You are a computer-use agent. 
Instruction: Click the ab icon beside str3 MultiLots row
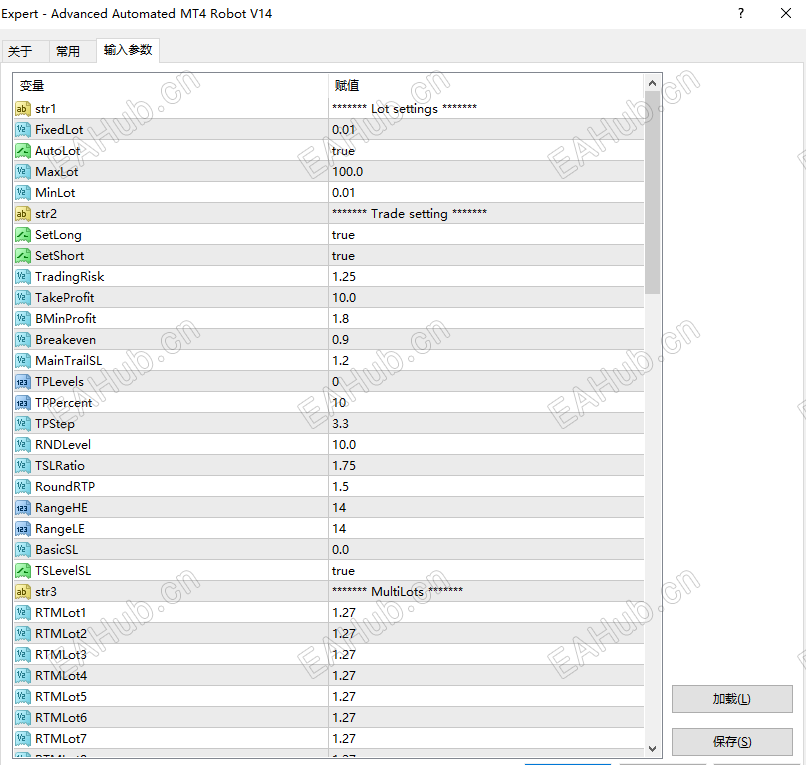pos(22,591)
